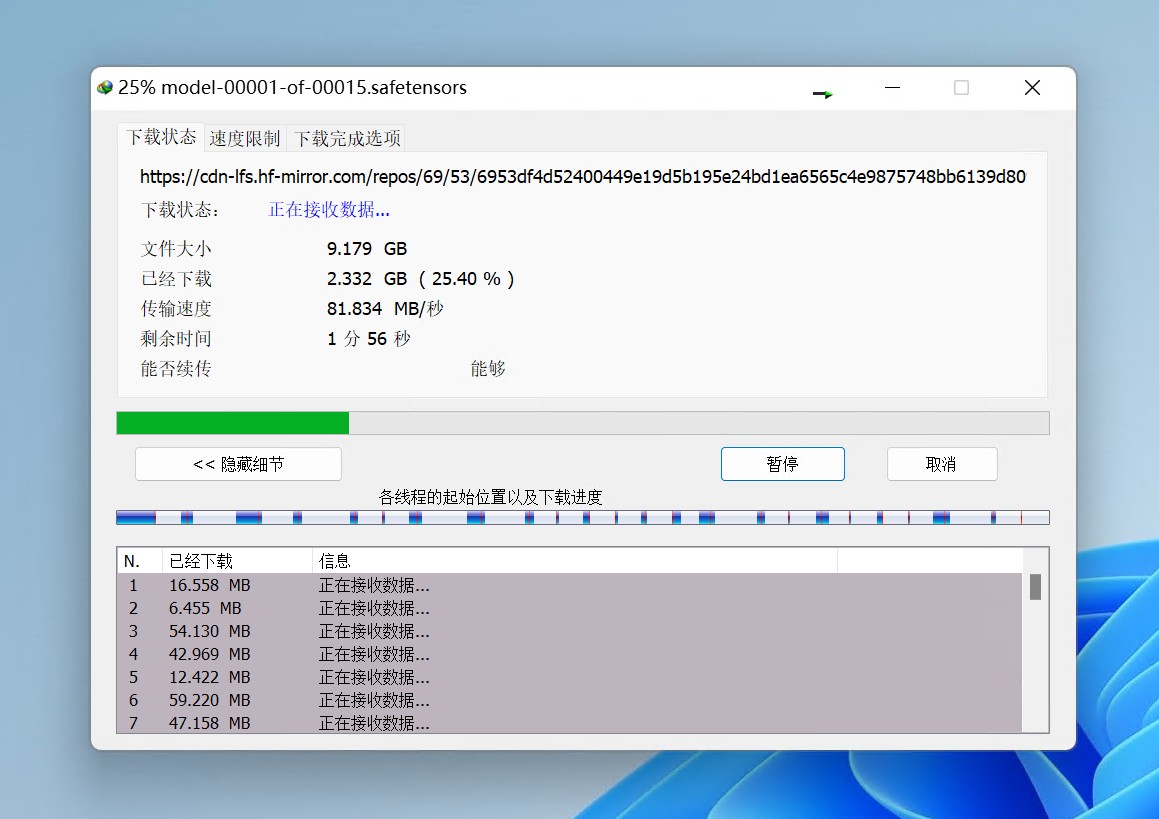
Task: Click the thread list scrollbar thumb
Action: coord(1035,587)
